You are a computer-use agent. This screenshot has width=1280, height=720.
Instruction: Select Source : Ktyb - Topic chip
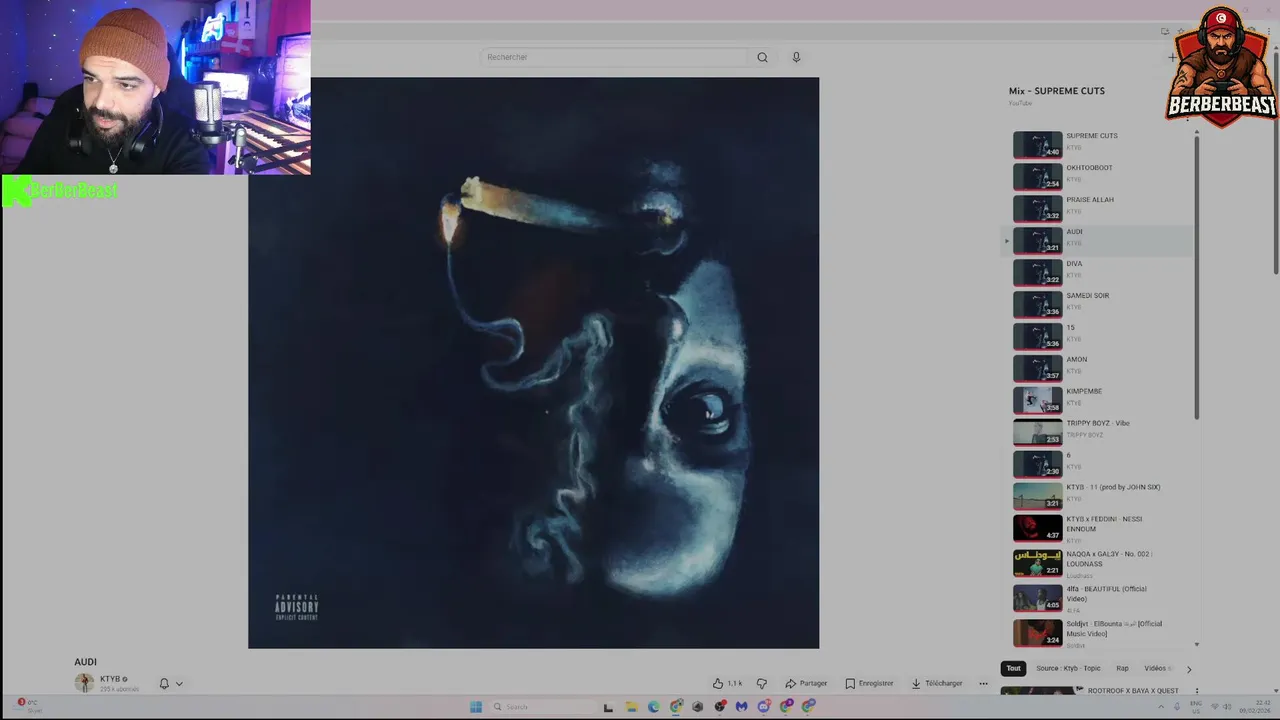(1068, 668)
